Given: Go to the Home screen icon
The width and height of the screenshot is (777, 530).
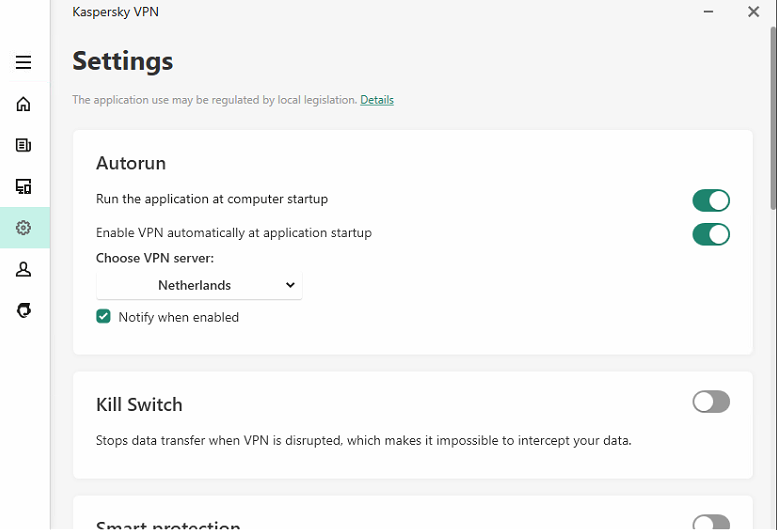Looking at the screenshot, I should 23,104.
